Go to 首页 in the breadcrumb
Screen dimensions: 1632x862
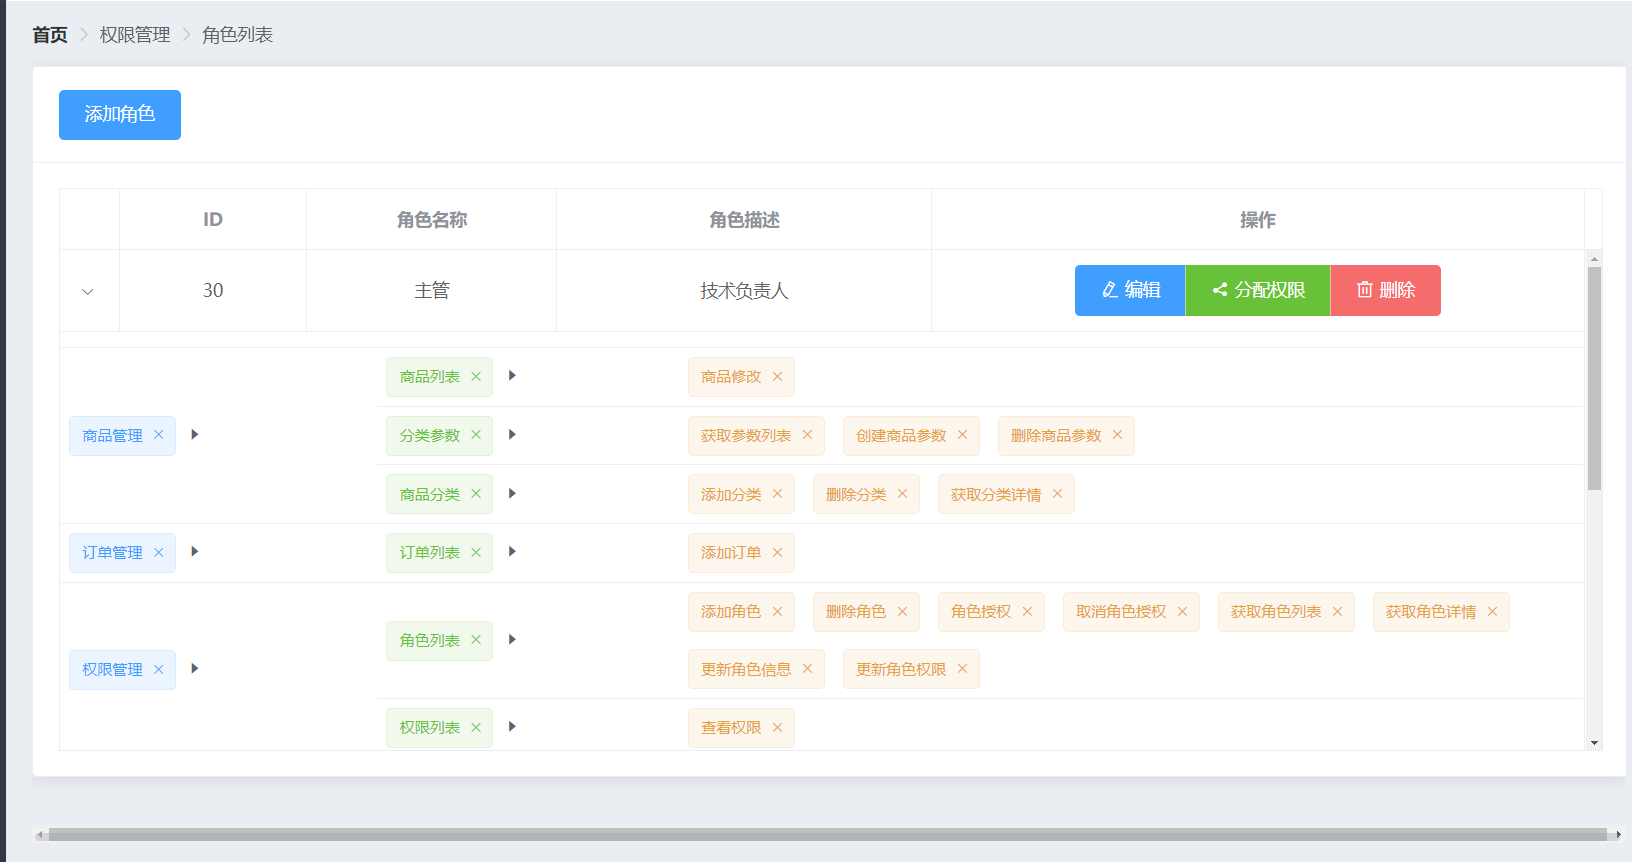pos(50,35)
